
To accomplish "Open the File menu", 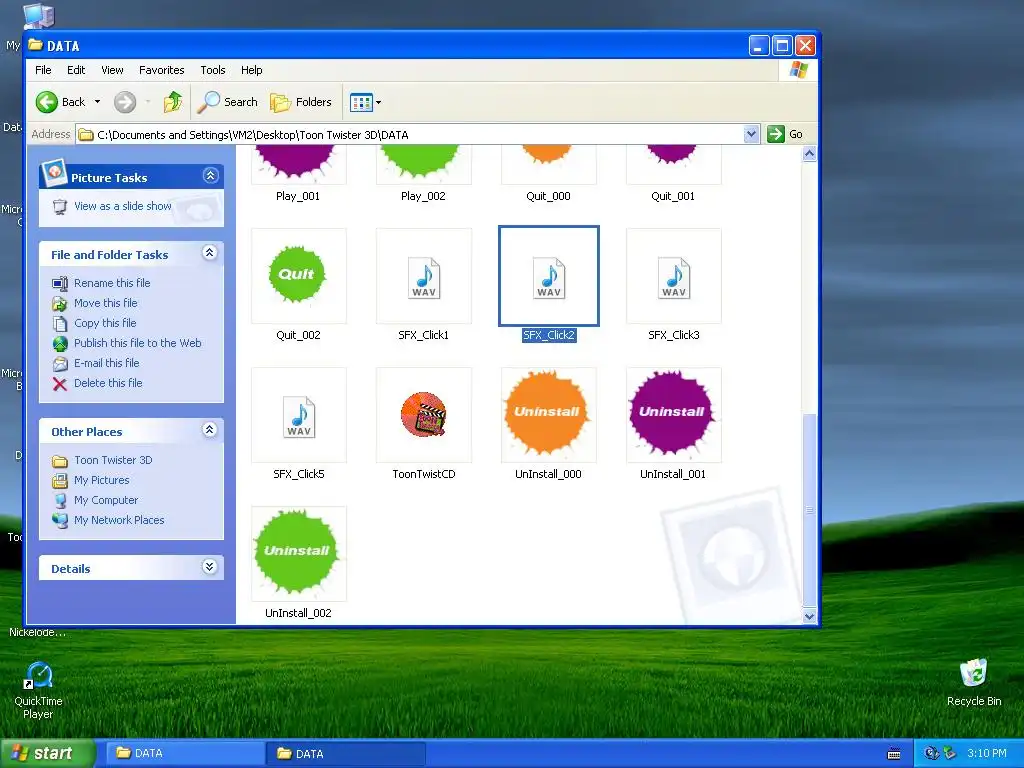I will tap(43, 70).
